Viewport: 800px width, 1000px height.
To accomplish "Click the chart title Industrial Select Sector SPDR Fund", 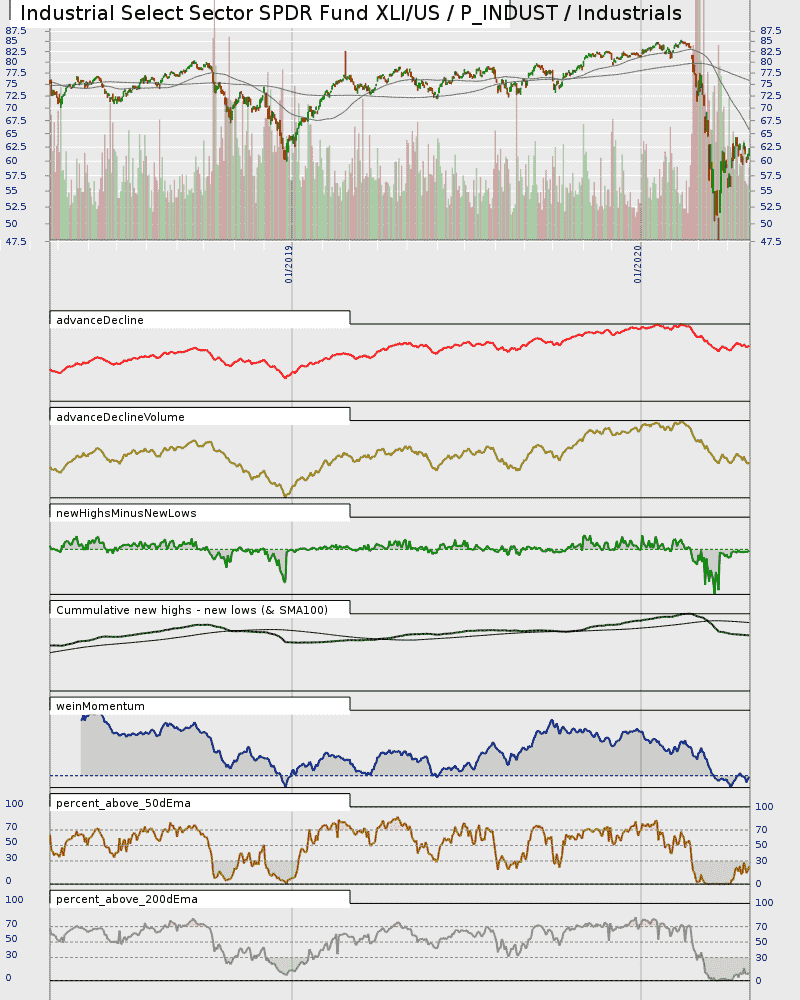I will (x=351, y=13).
